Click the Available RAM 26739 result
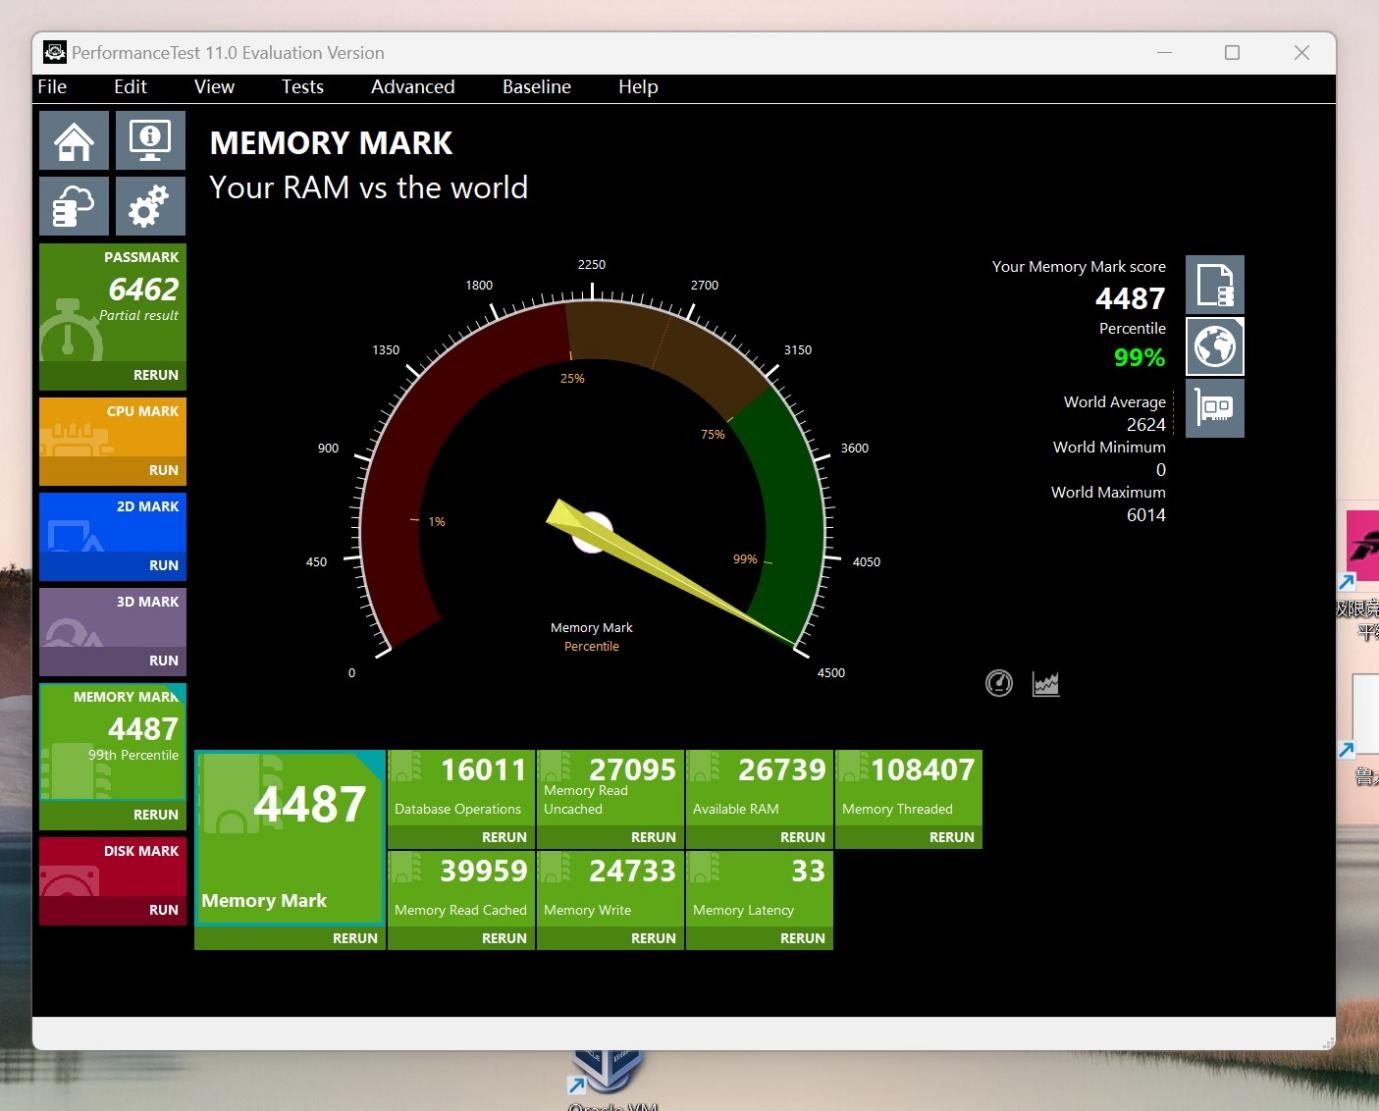The height and width of the screenshot is (1111, 1379). point(759,788)
